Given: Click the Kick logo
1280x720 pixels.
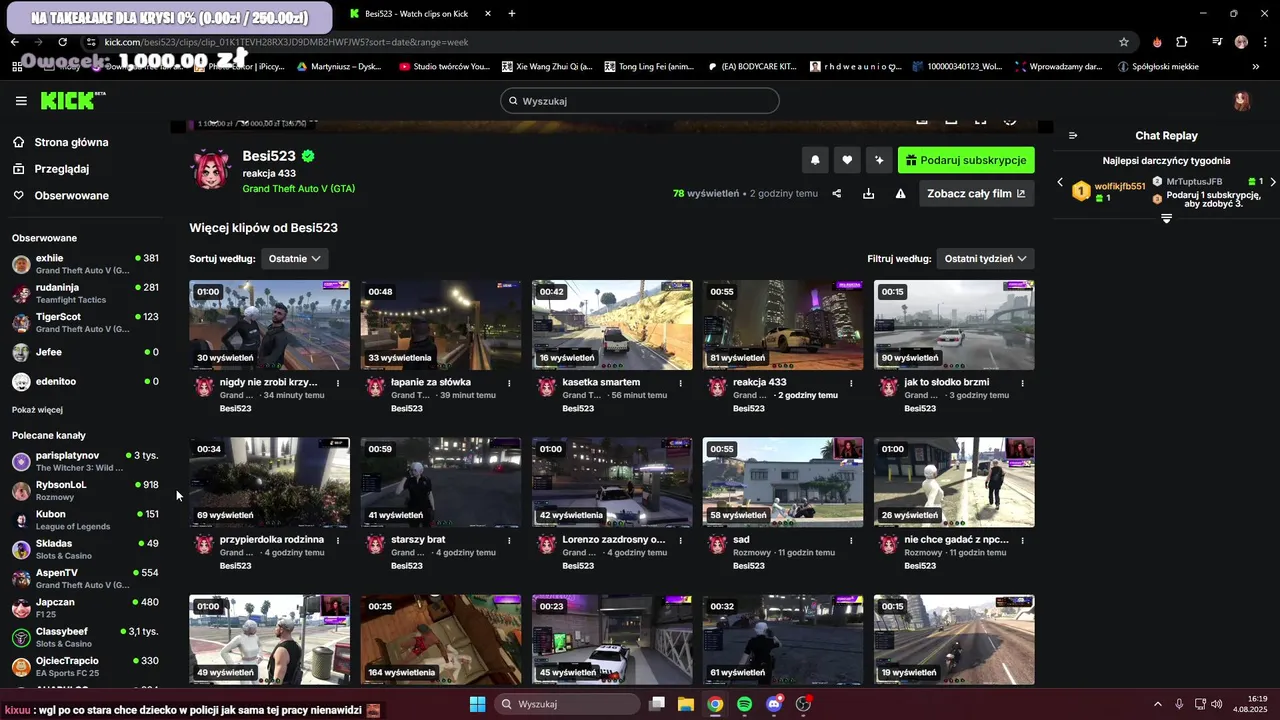Looking at the screenshot, I should coord(72,100).
